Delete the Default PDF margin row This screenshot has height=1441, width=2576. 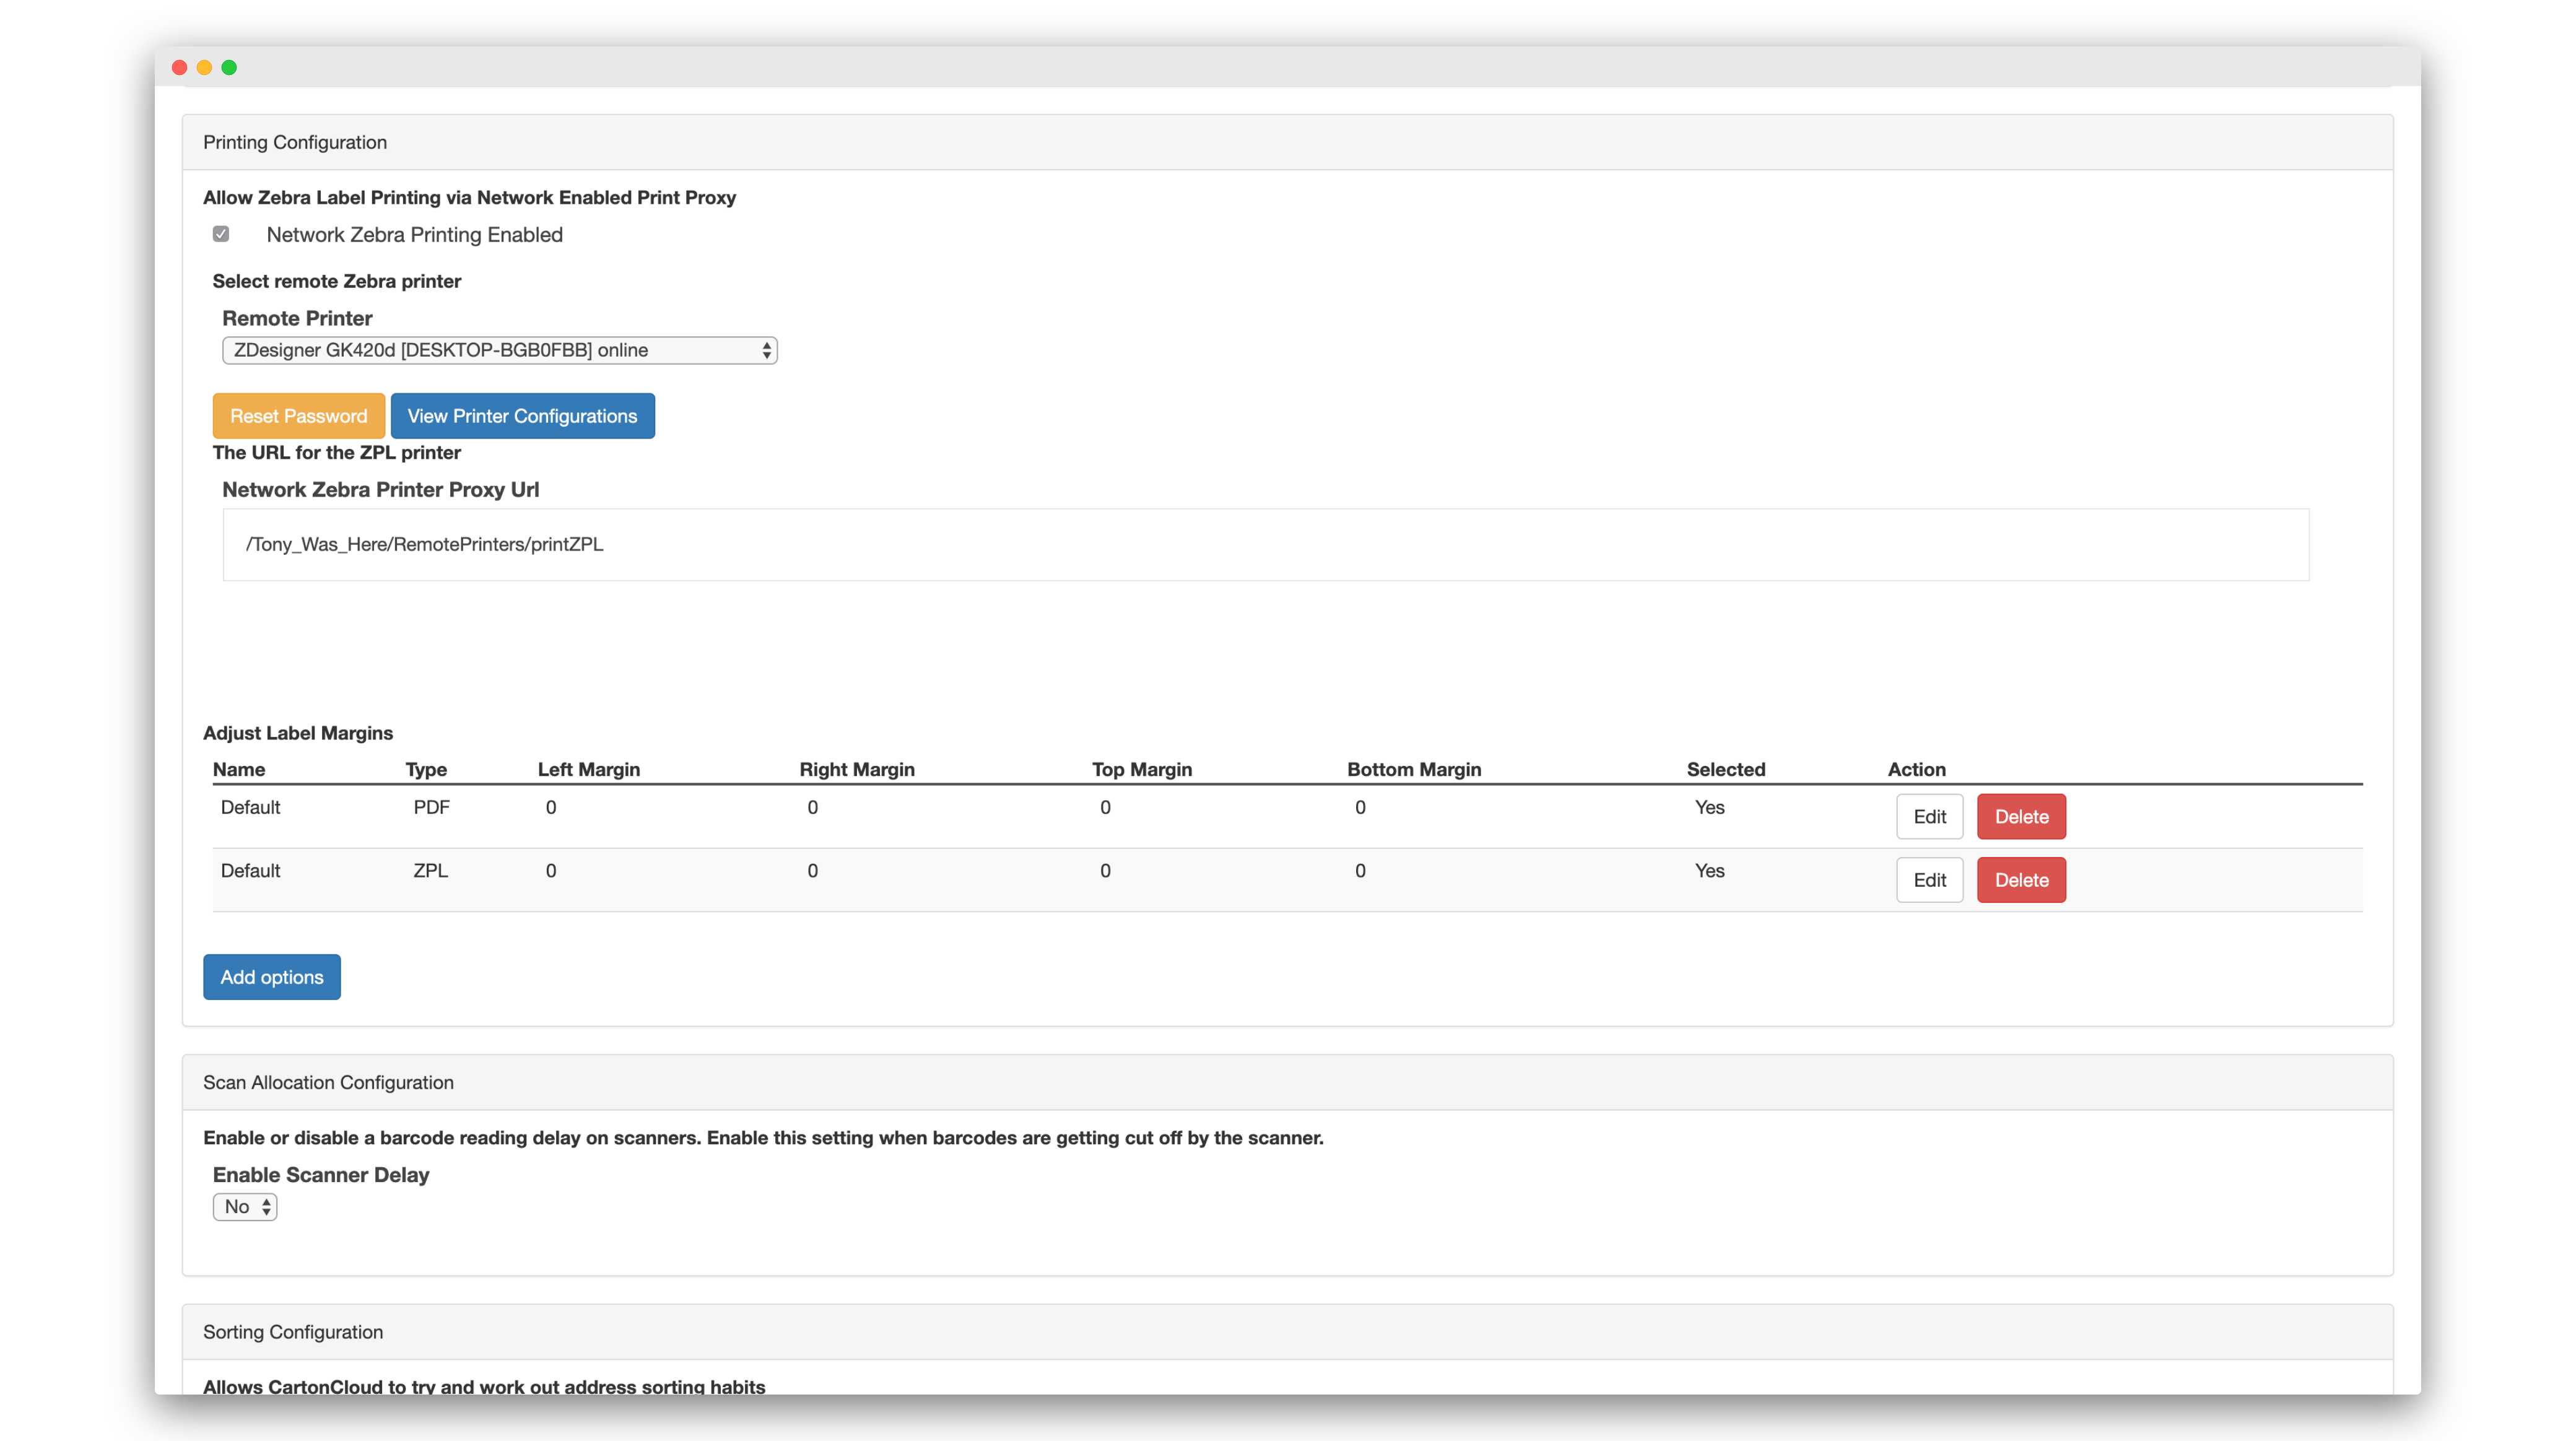2021,817
